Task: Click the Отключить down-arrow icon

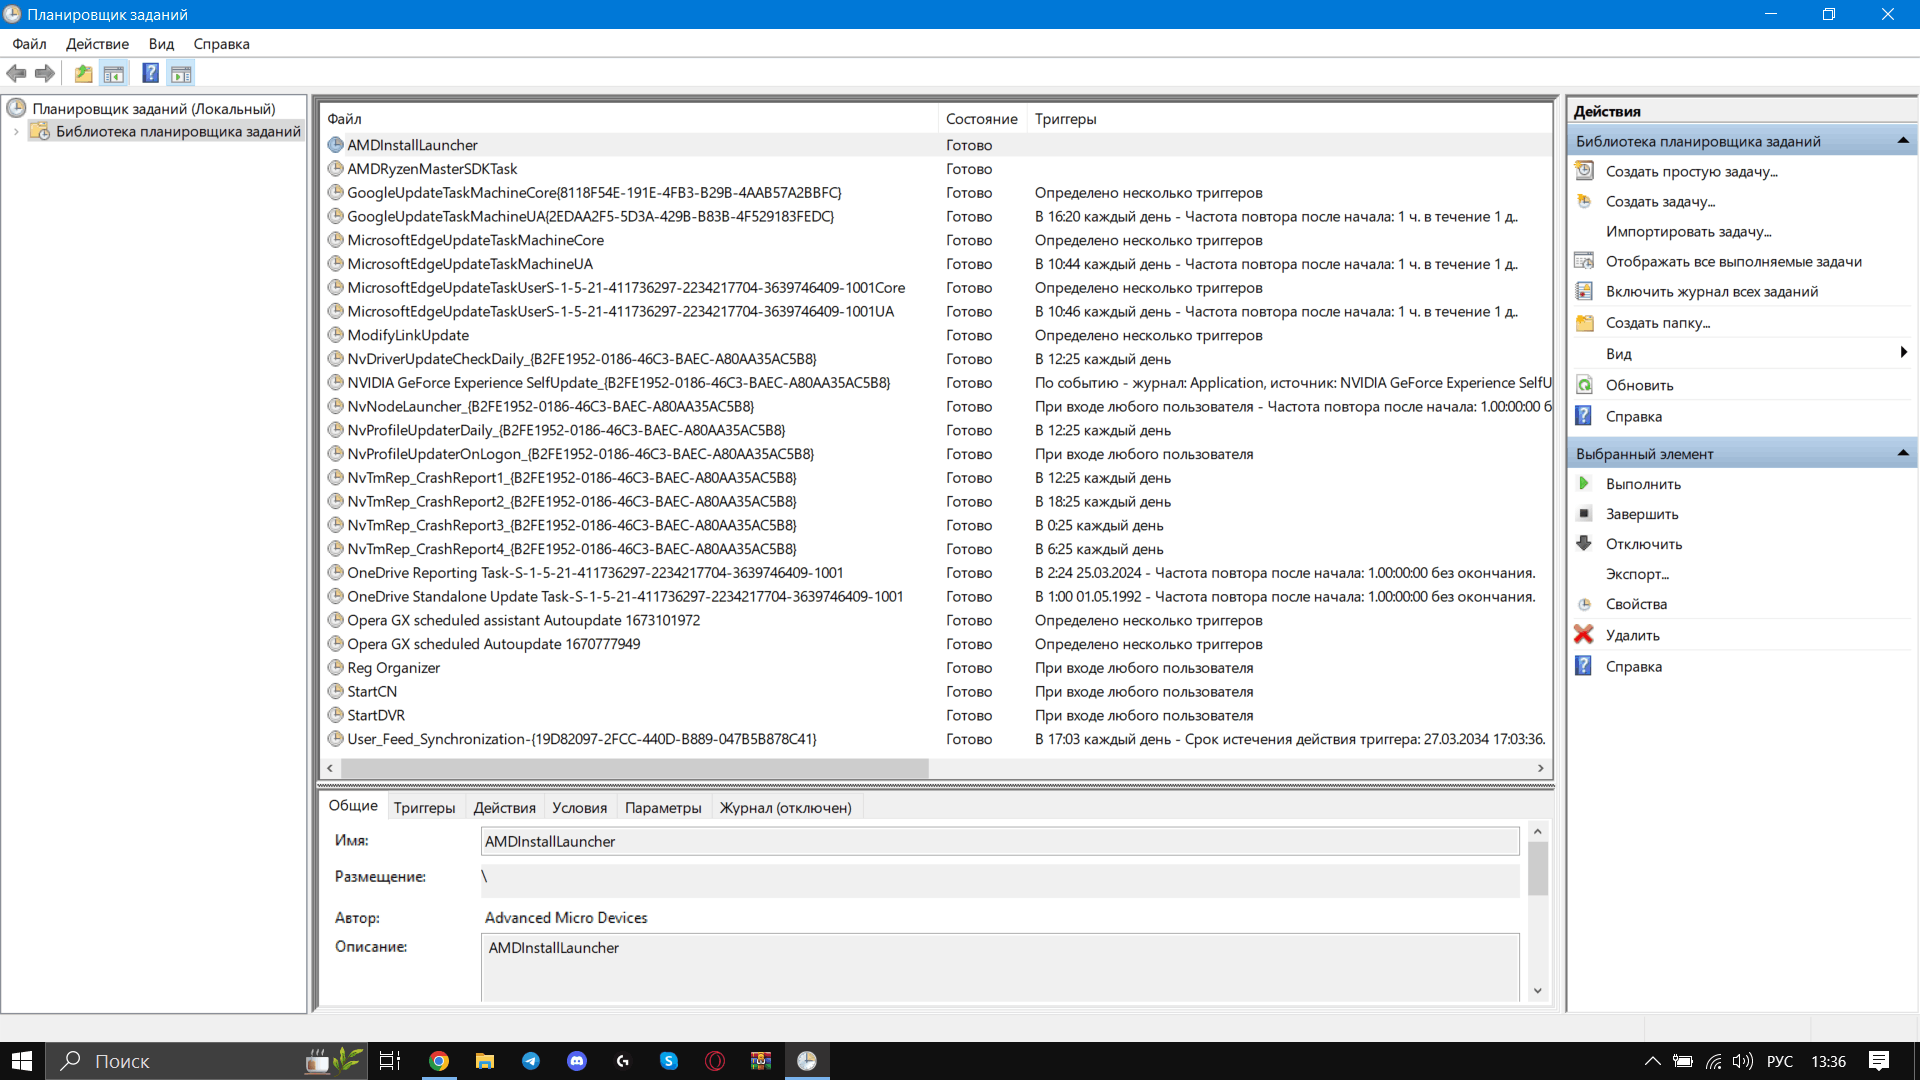Action: [1584, 544]
